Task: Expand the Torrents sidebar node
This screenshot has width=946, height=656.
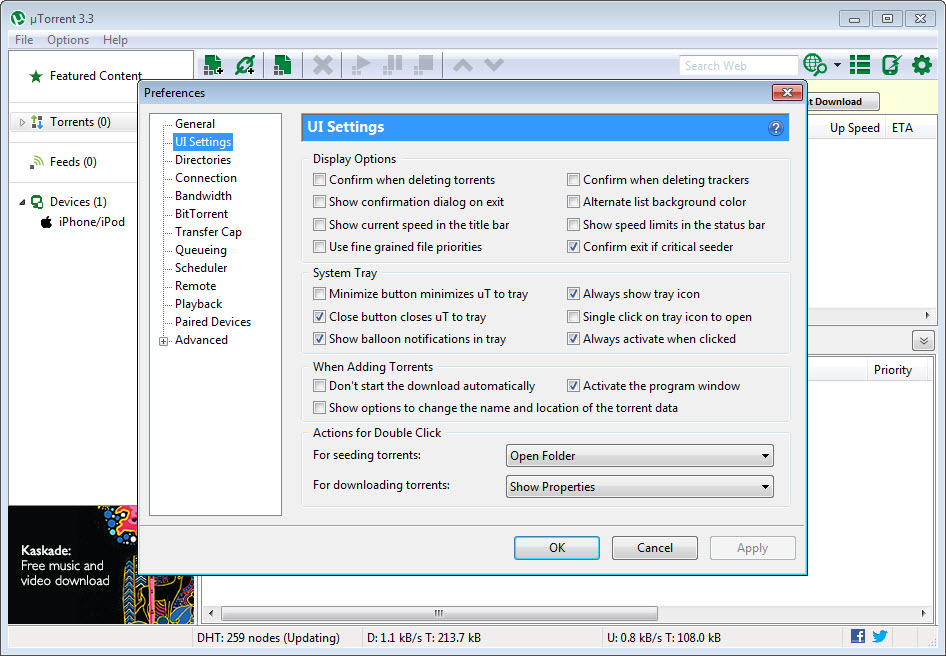Action: pos(22,123)
